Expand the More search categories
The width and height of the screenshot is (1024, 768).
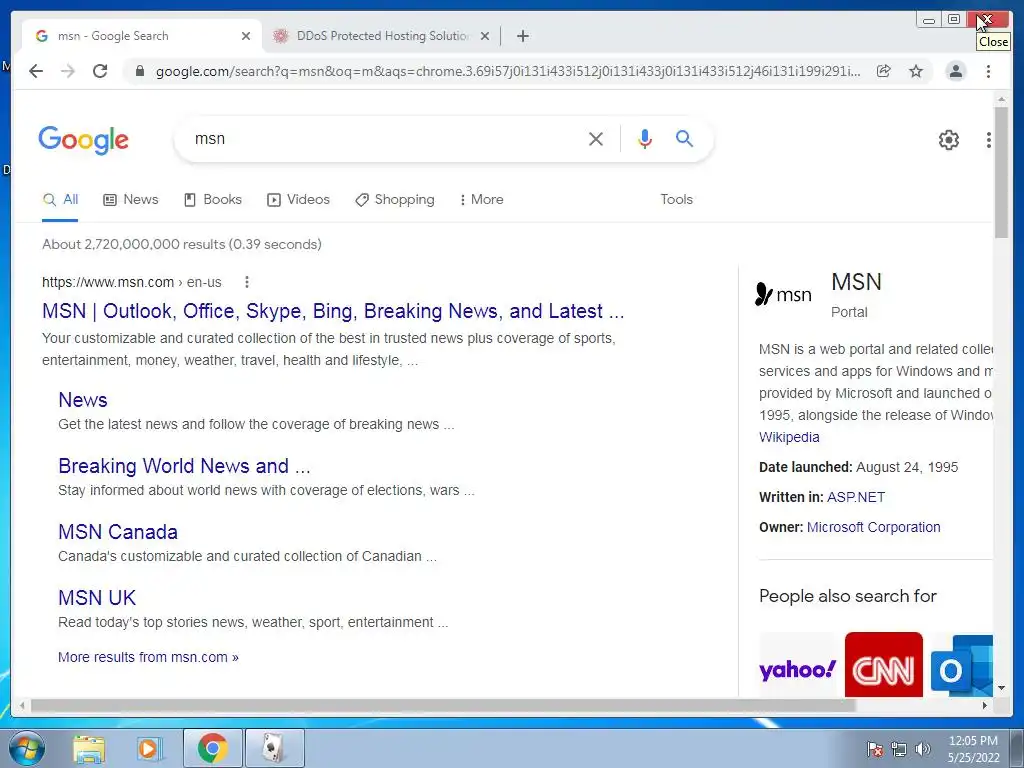pos(481,200)
